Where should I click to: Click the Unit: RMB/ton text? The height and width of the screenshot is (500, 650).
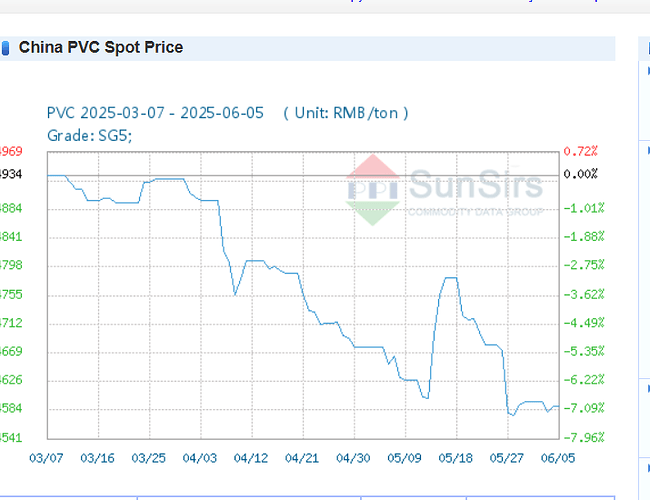pyautogui.click(x=346, y=113)
